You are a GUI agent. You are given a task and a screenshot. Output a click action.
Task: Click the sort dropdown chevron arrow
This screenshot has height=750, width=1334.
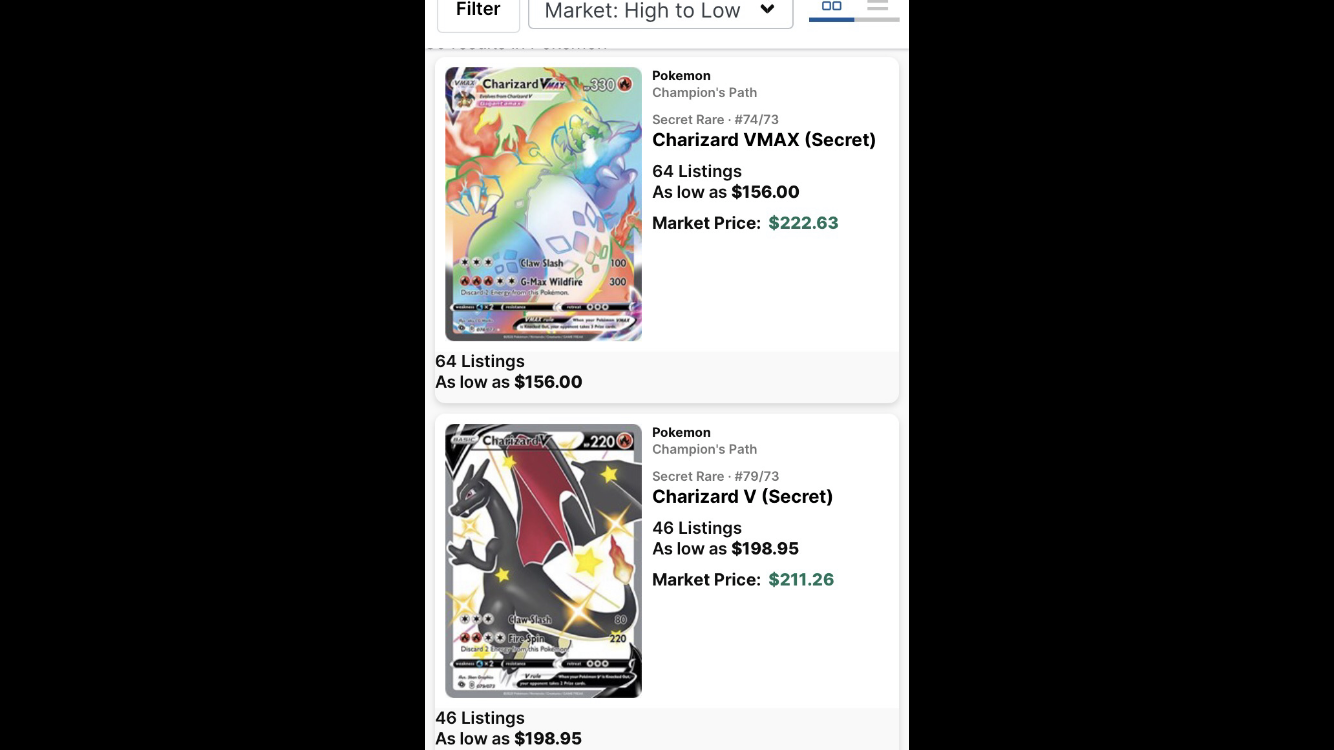click(x=767, y=10)
